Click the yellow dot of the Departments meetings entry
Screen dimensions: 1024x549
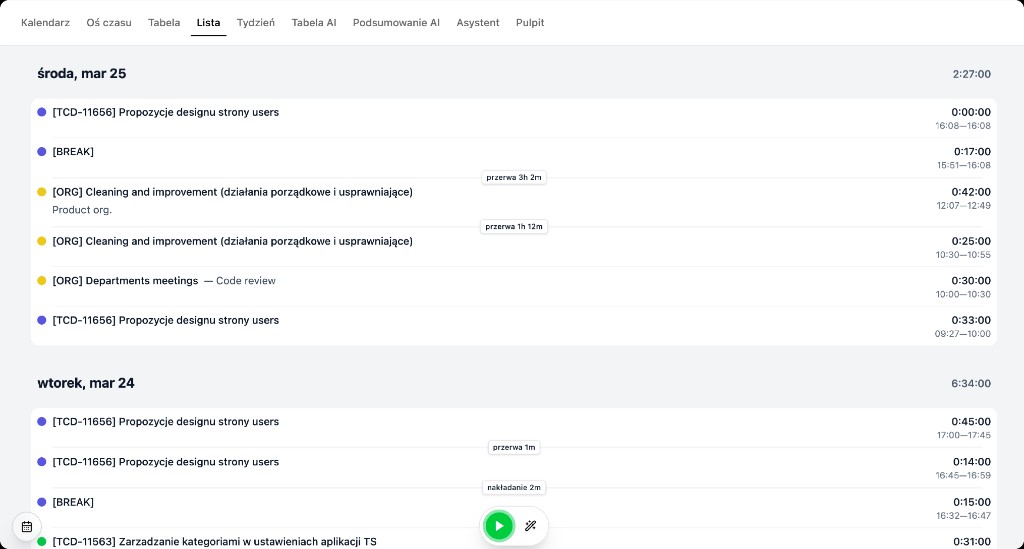click(42, 281)
